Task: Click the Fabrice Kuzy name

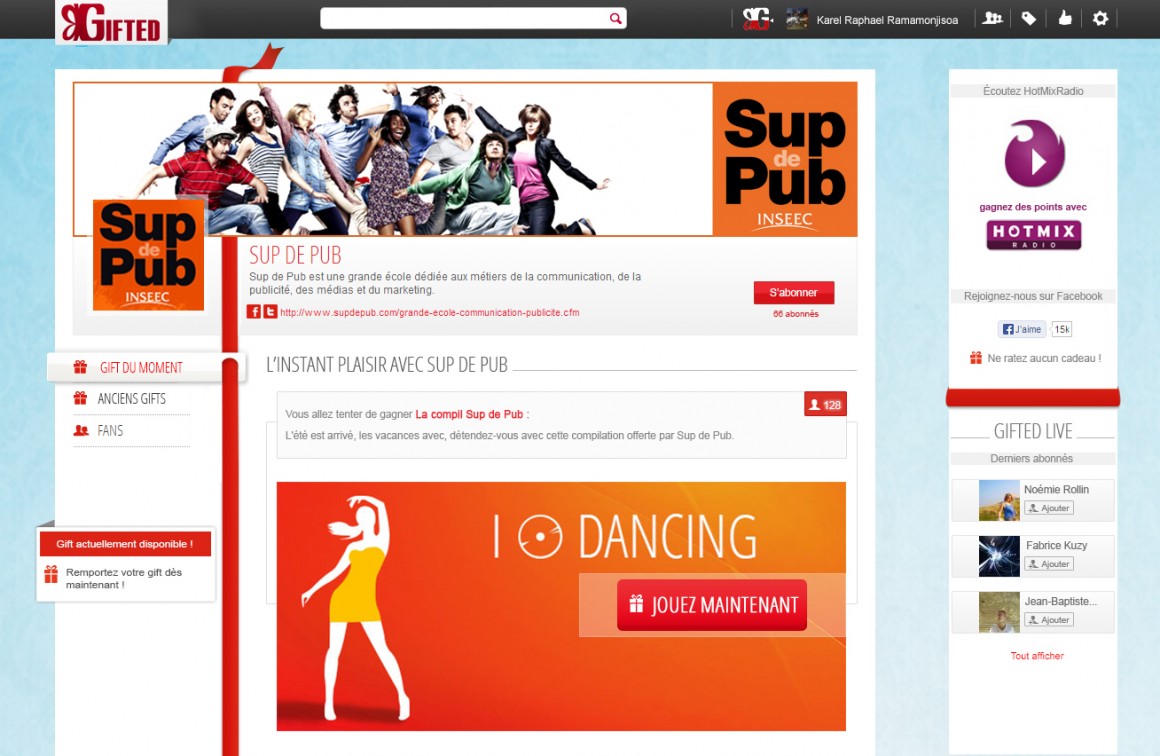Action: coord(1056,545)
